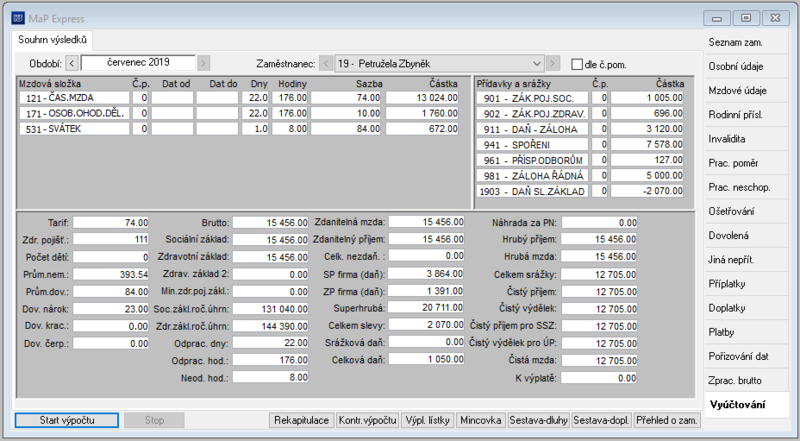Click the Prům.nem. field showing 393.54

point(111,274)
